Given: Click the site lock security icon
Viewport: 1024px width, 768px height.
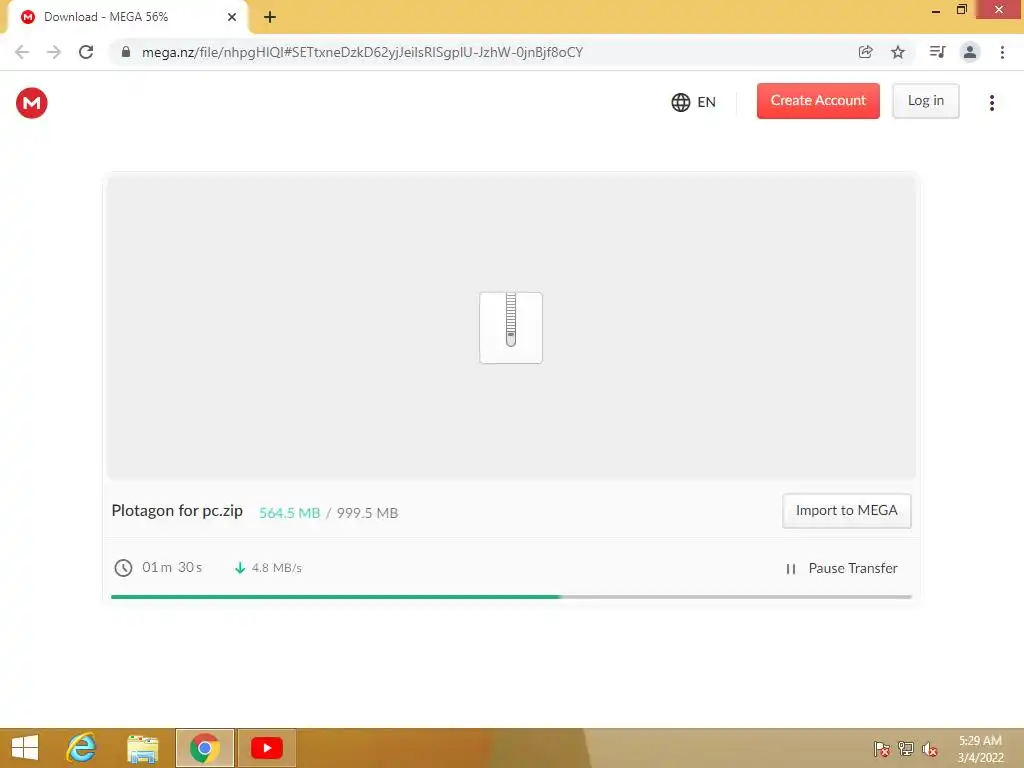Looking at the screenshot, I should pos(126,52).
